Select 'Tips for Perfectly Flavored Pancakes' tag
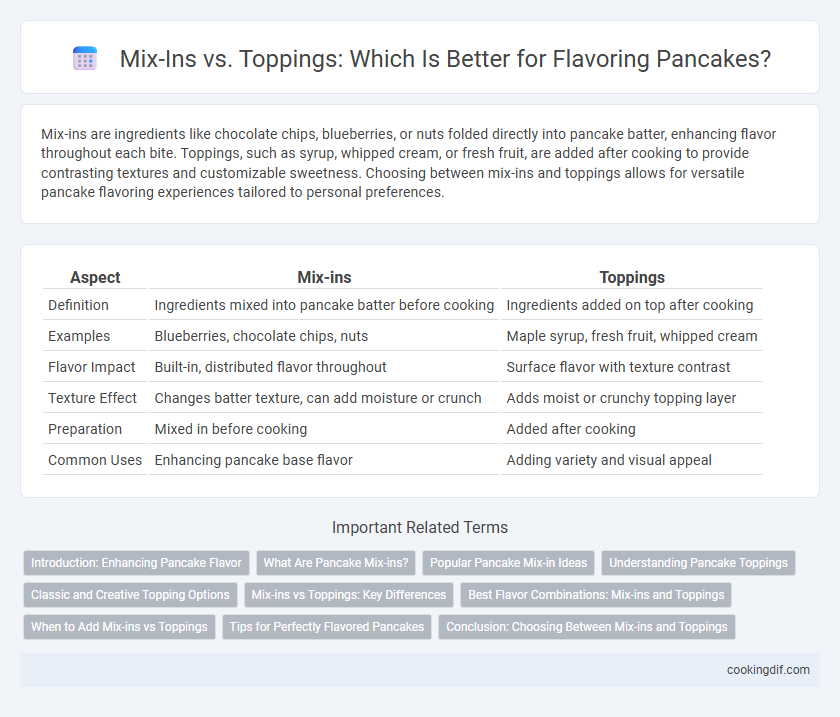 327,627
